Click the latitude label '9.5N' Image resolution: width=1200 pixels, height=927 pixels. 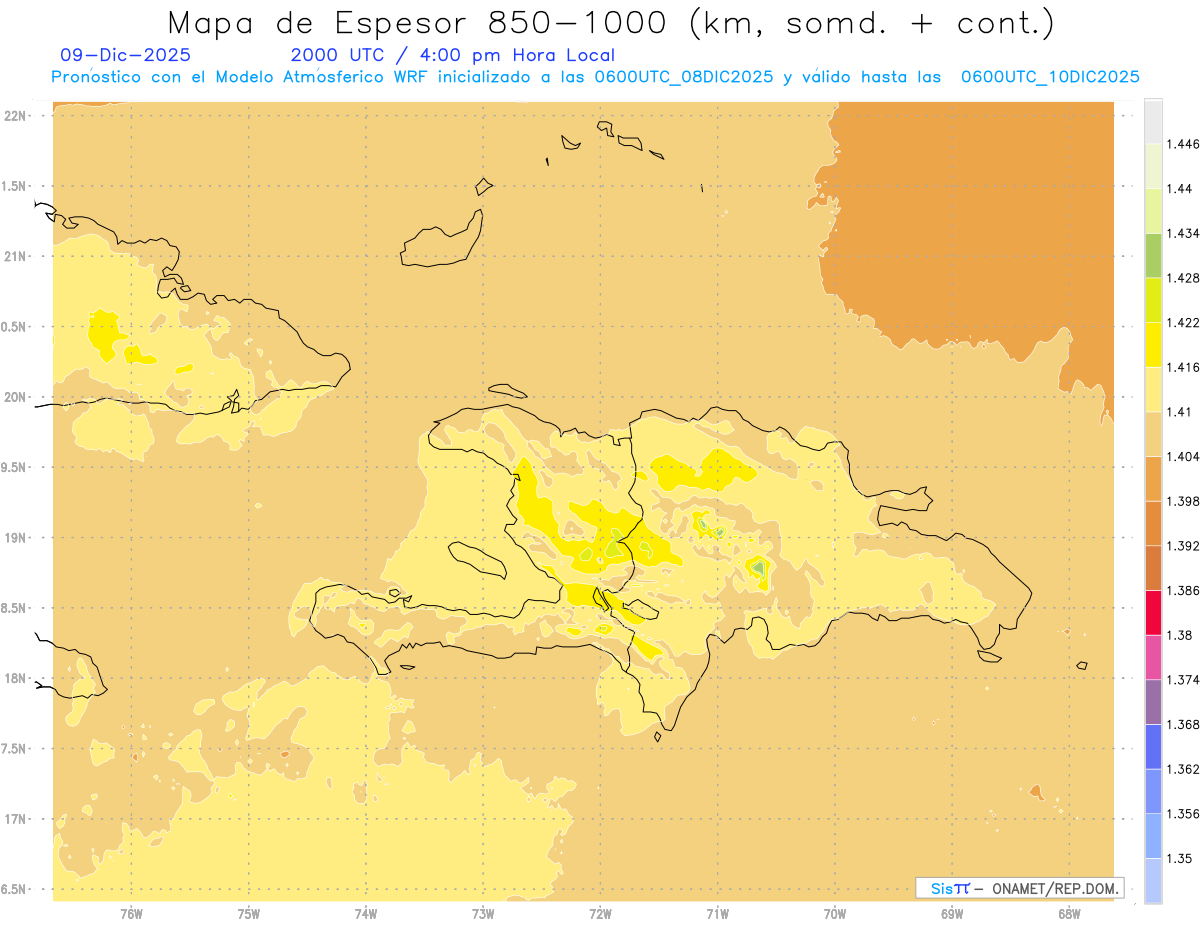(13, 468)
